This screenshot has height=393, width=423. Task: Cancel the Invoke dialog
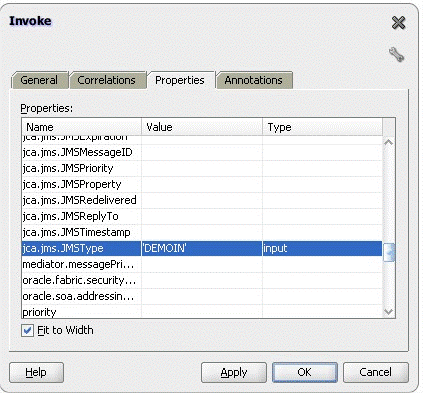coord(376,372)
